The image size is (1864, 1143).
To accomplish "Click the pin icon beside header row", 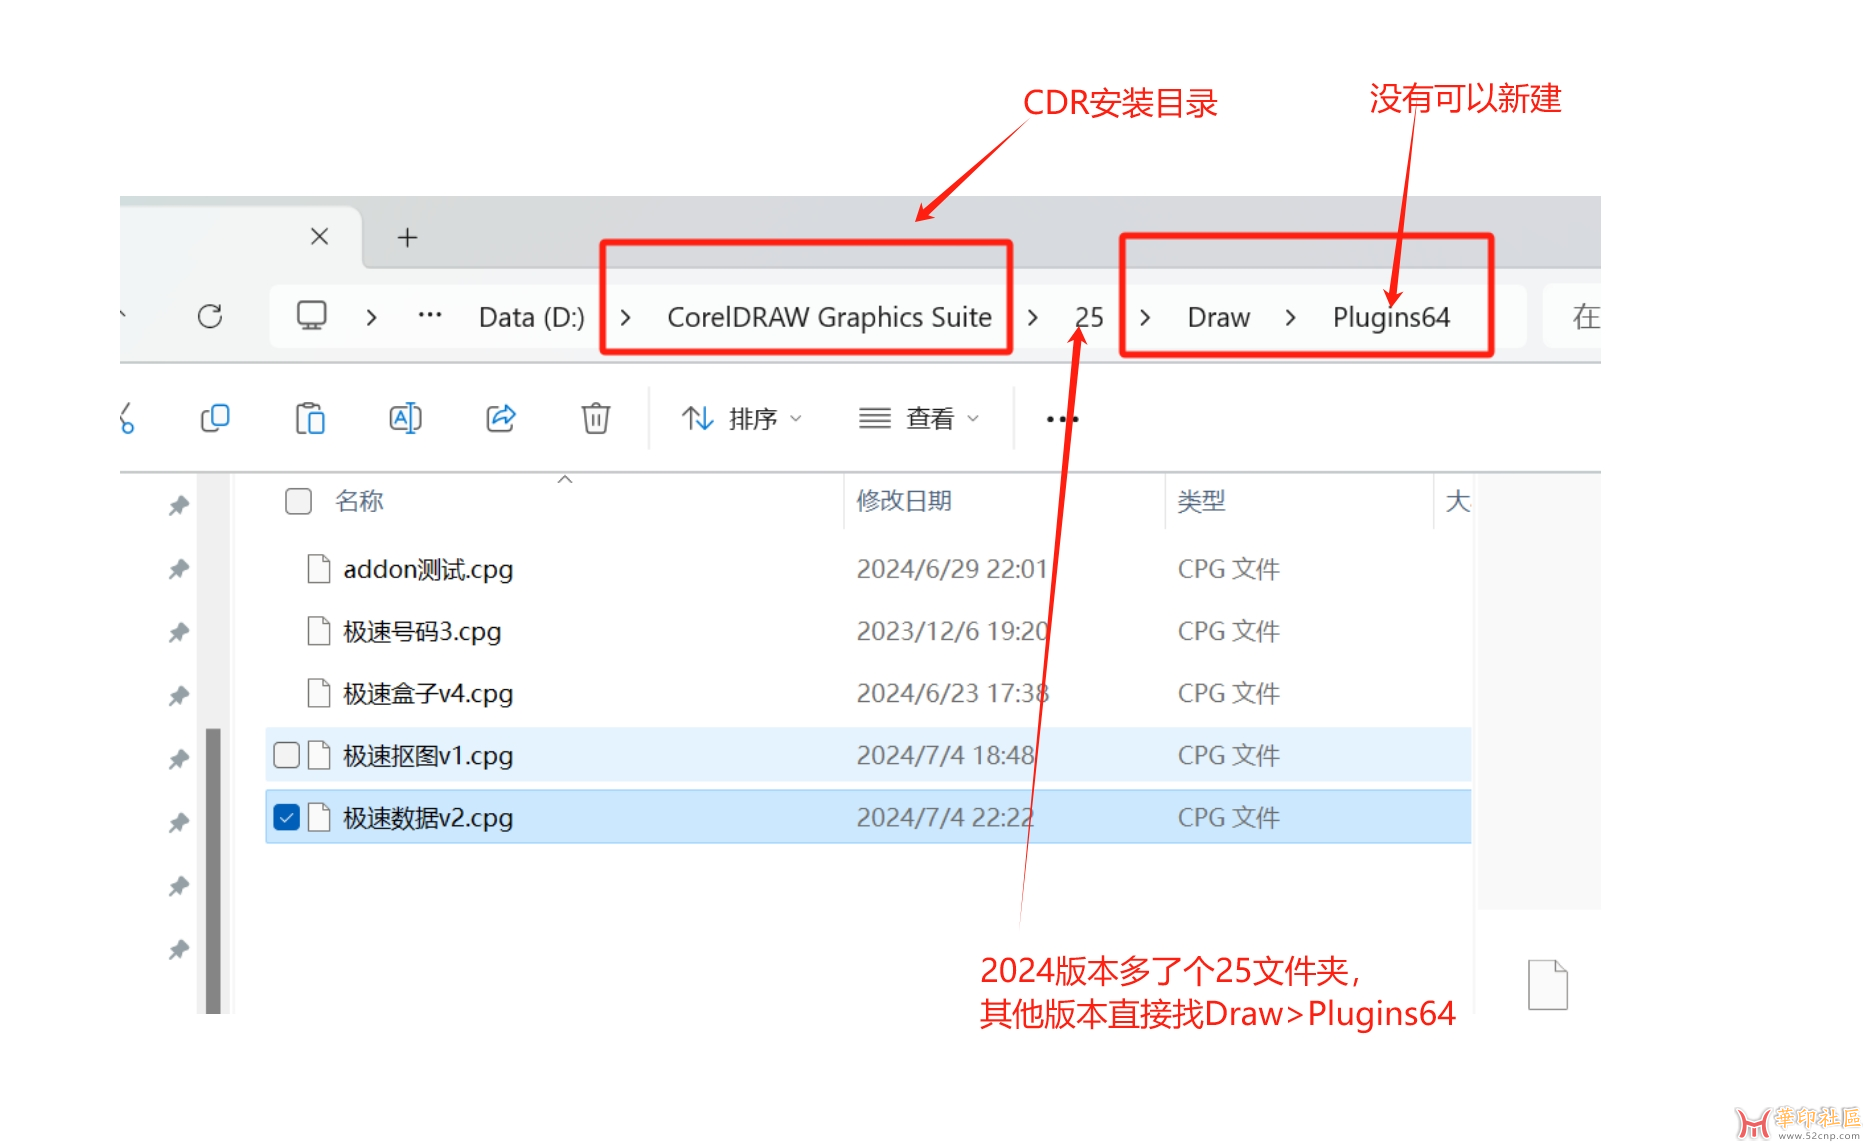I will tap(179, 506).
